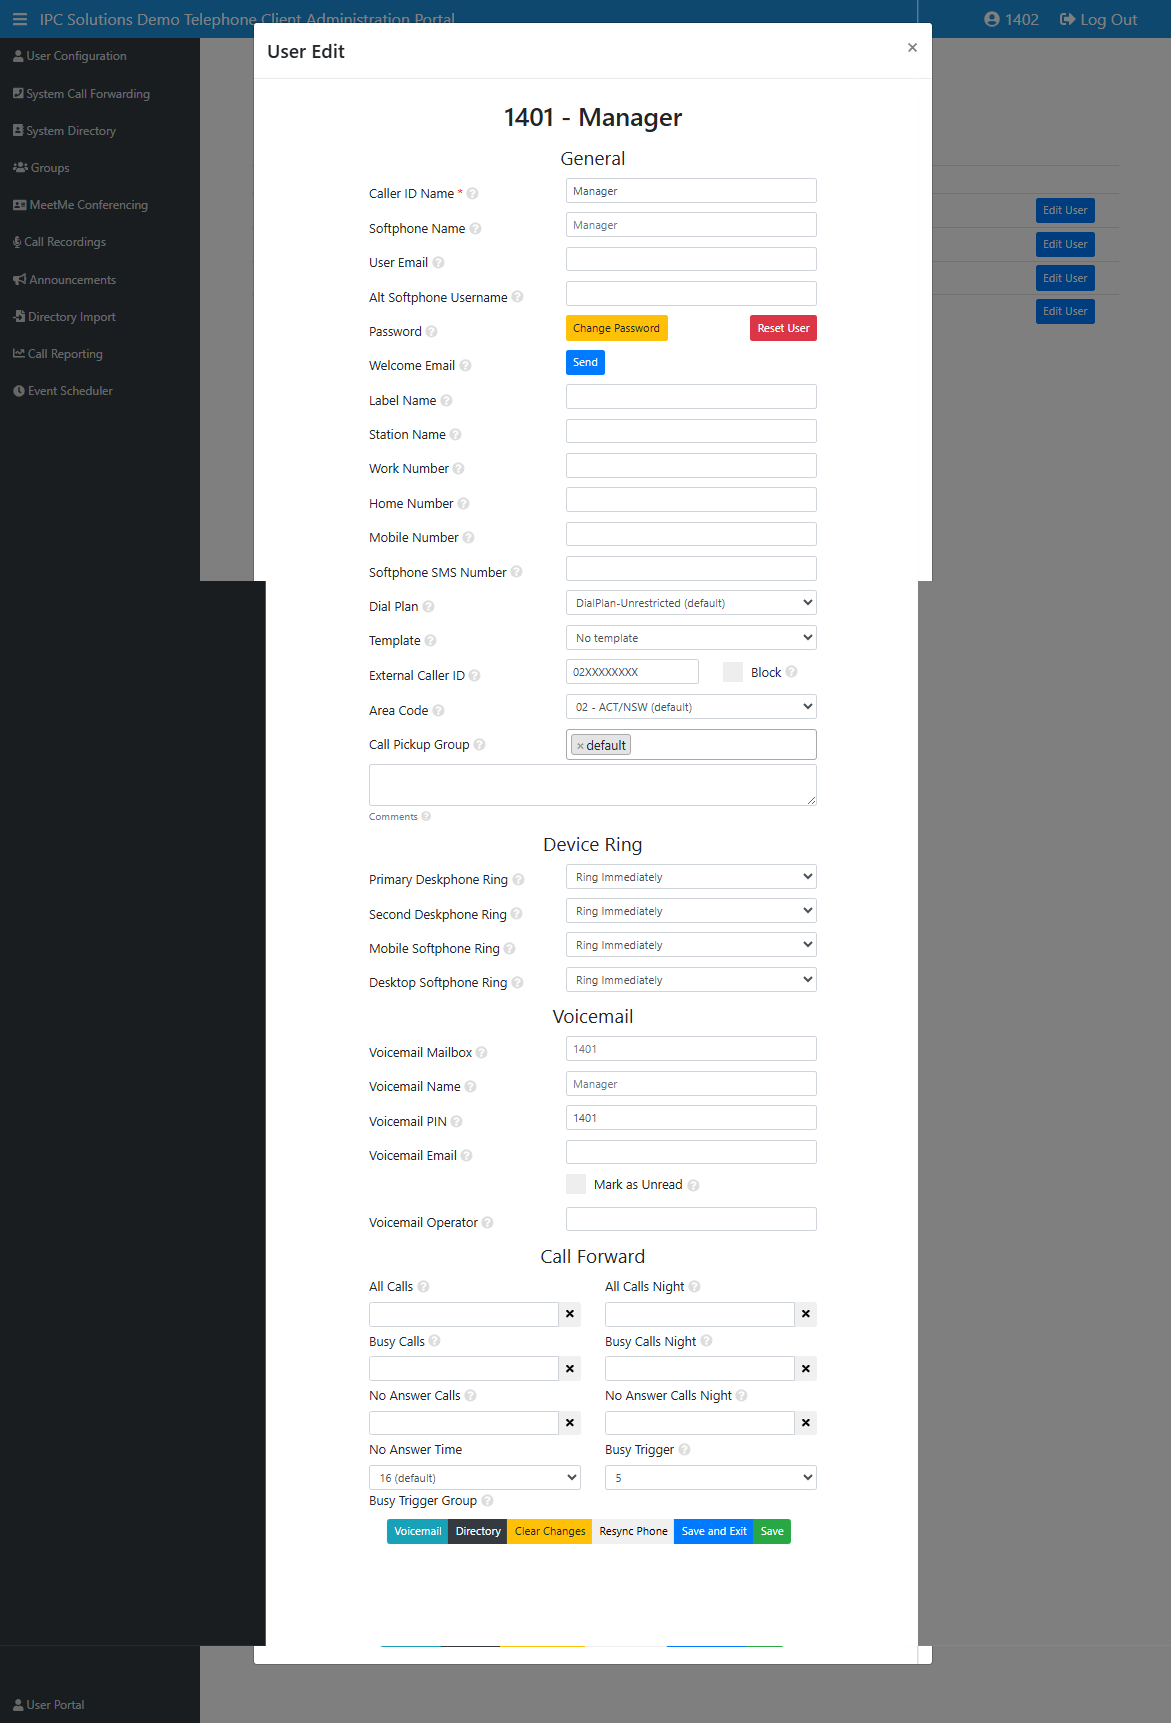Click help icon next to Caller ID Name
The height and width of the screenshot is (1723, 1171).
[x=472, y=194]
